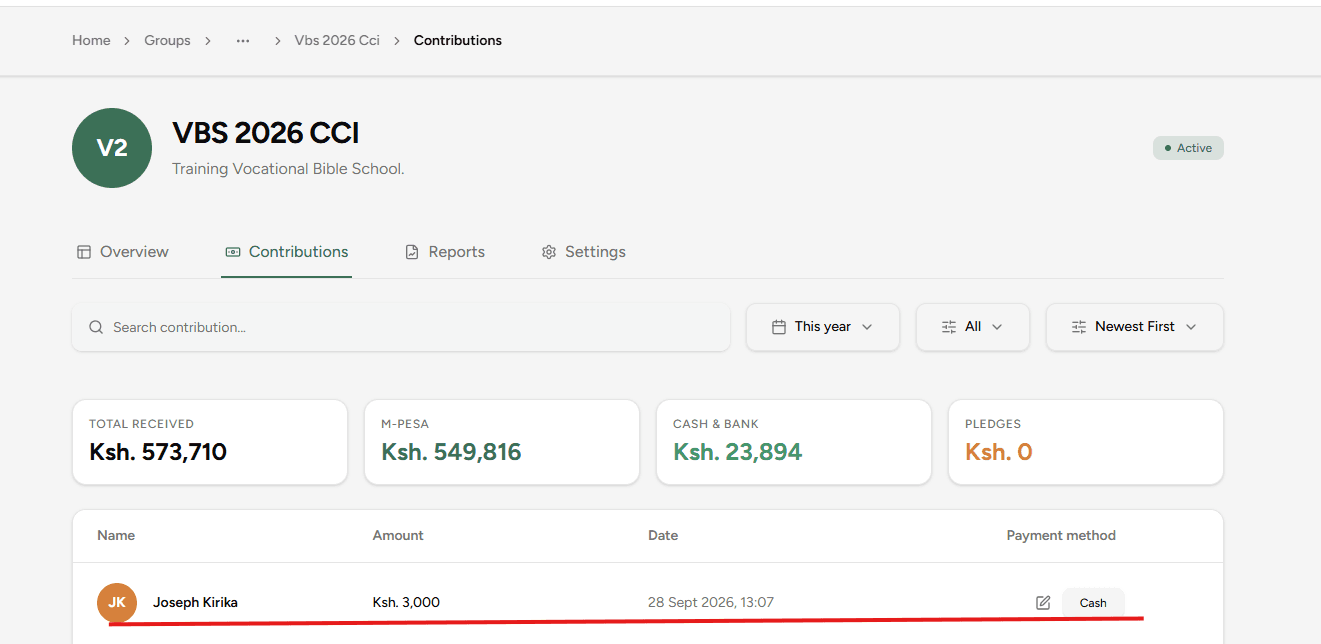This screenshot has height=644, width=1321.
Task: Click the Vbs 2026 Cci breadcrumb link
Action: click(337, 41)
